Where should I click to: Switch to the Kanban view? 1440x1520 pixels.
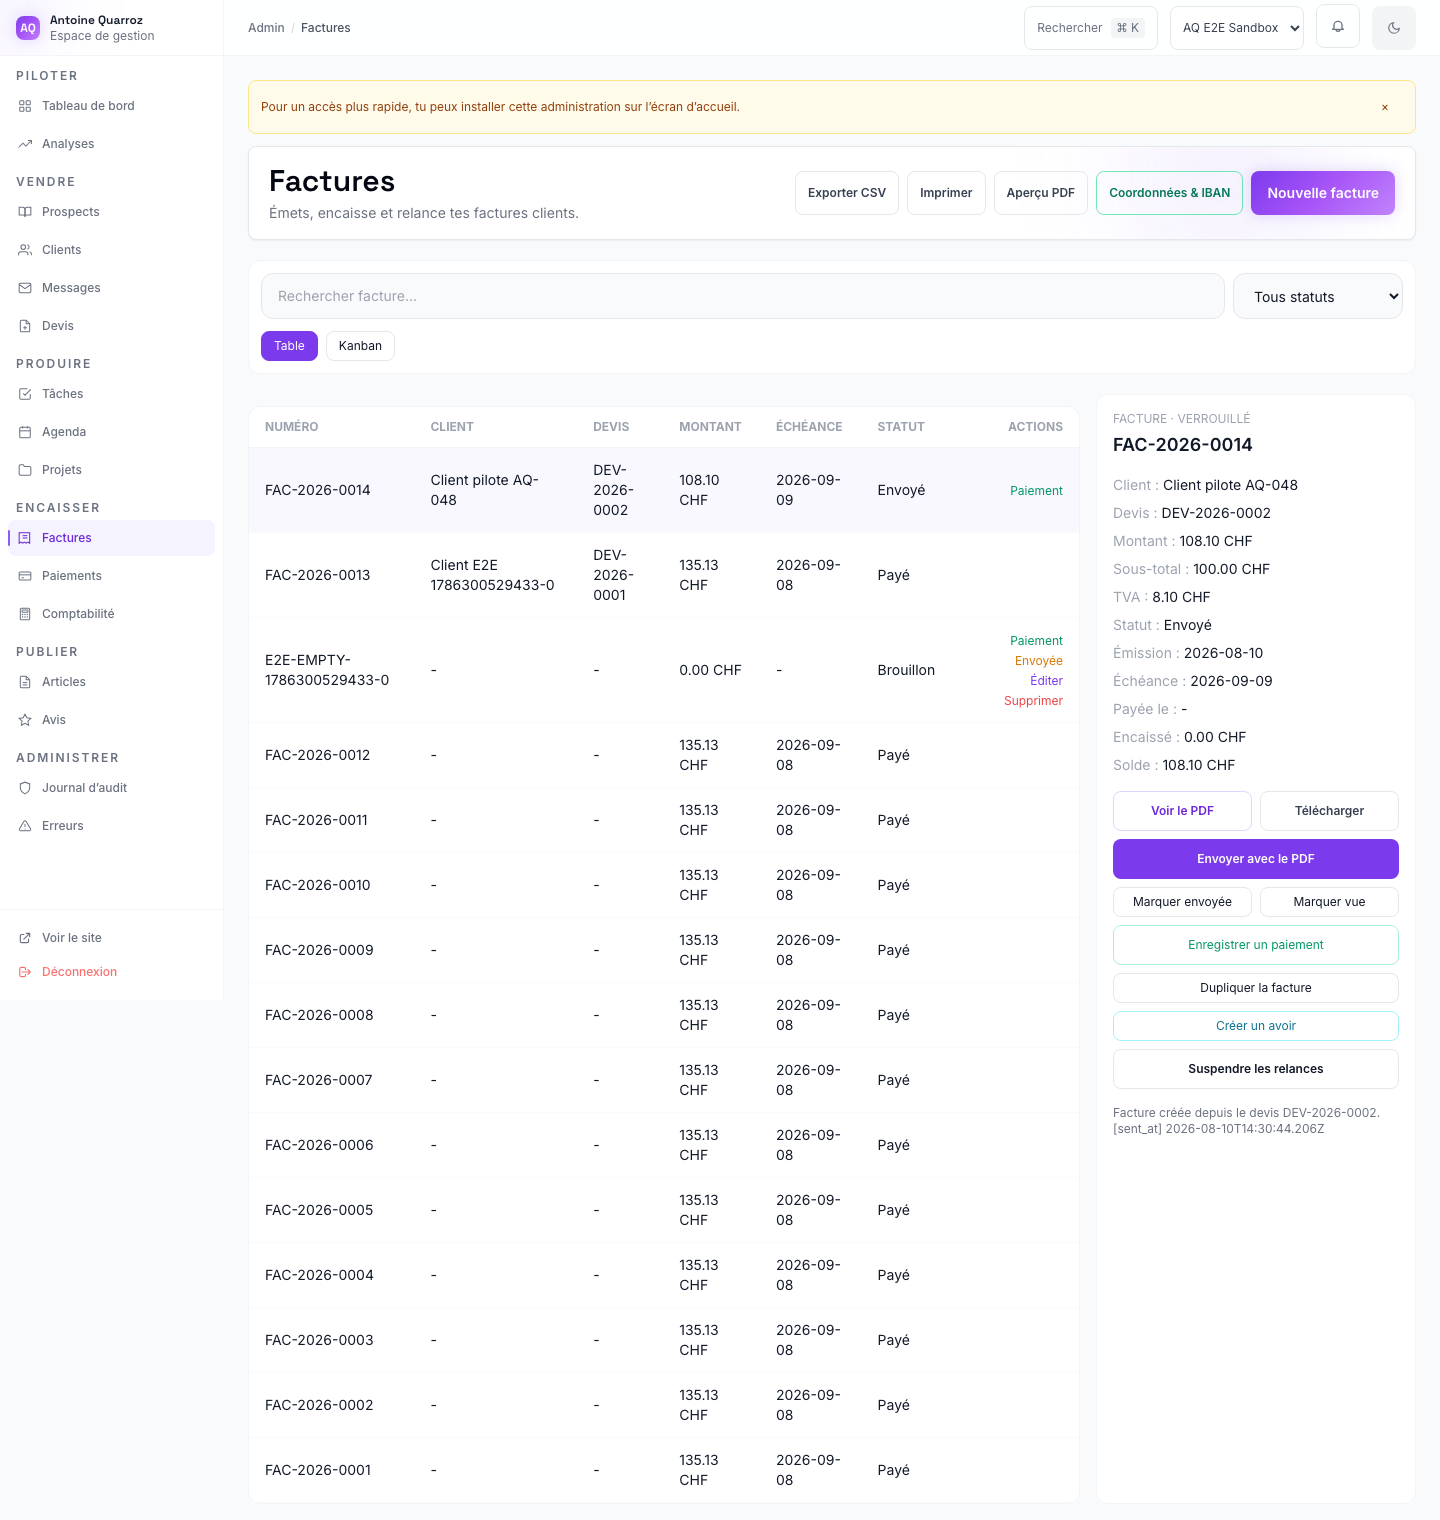tap(360, 346)
